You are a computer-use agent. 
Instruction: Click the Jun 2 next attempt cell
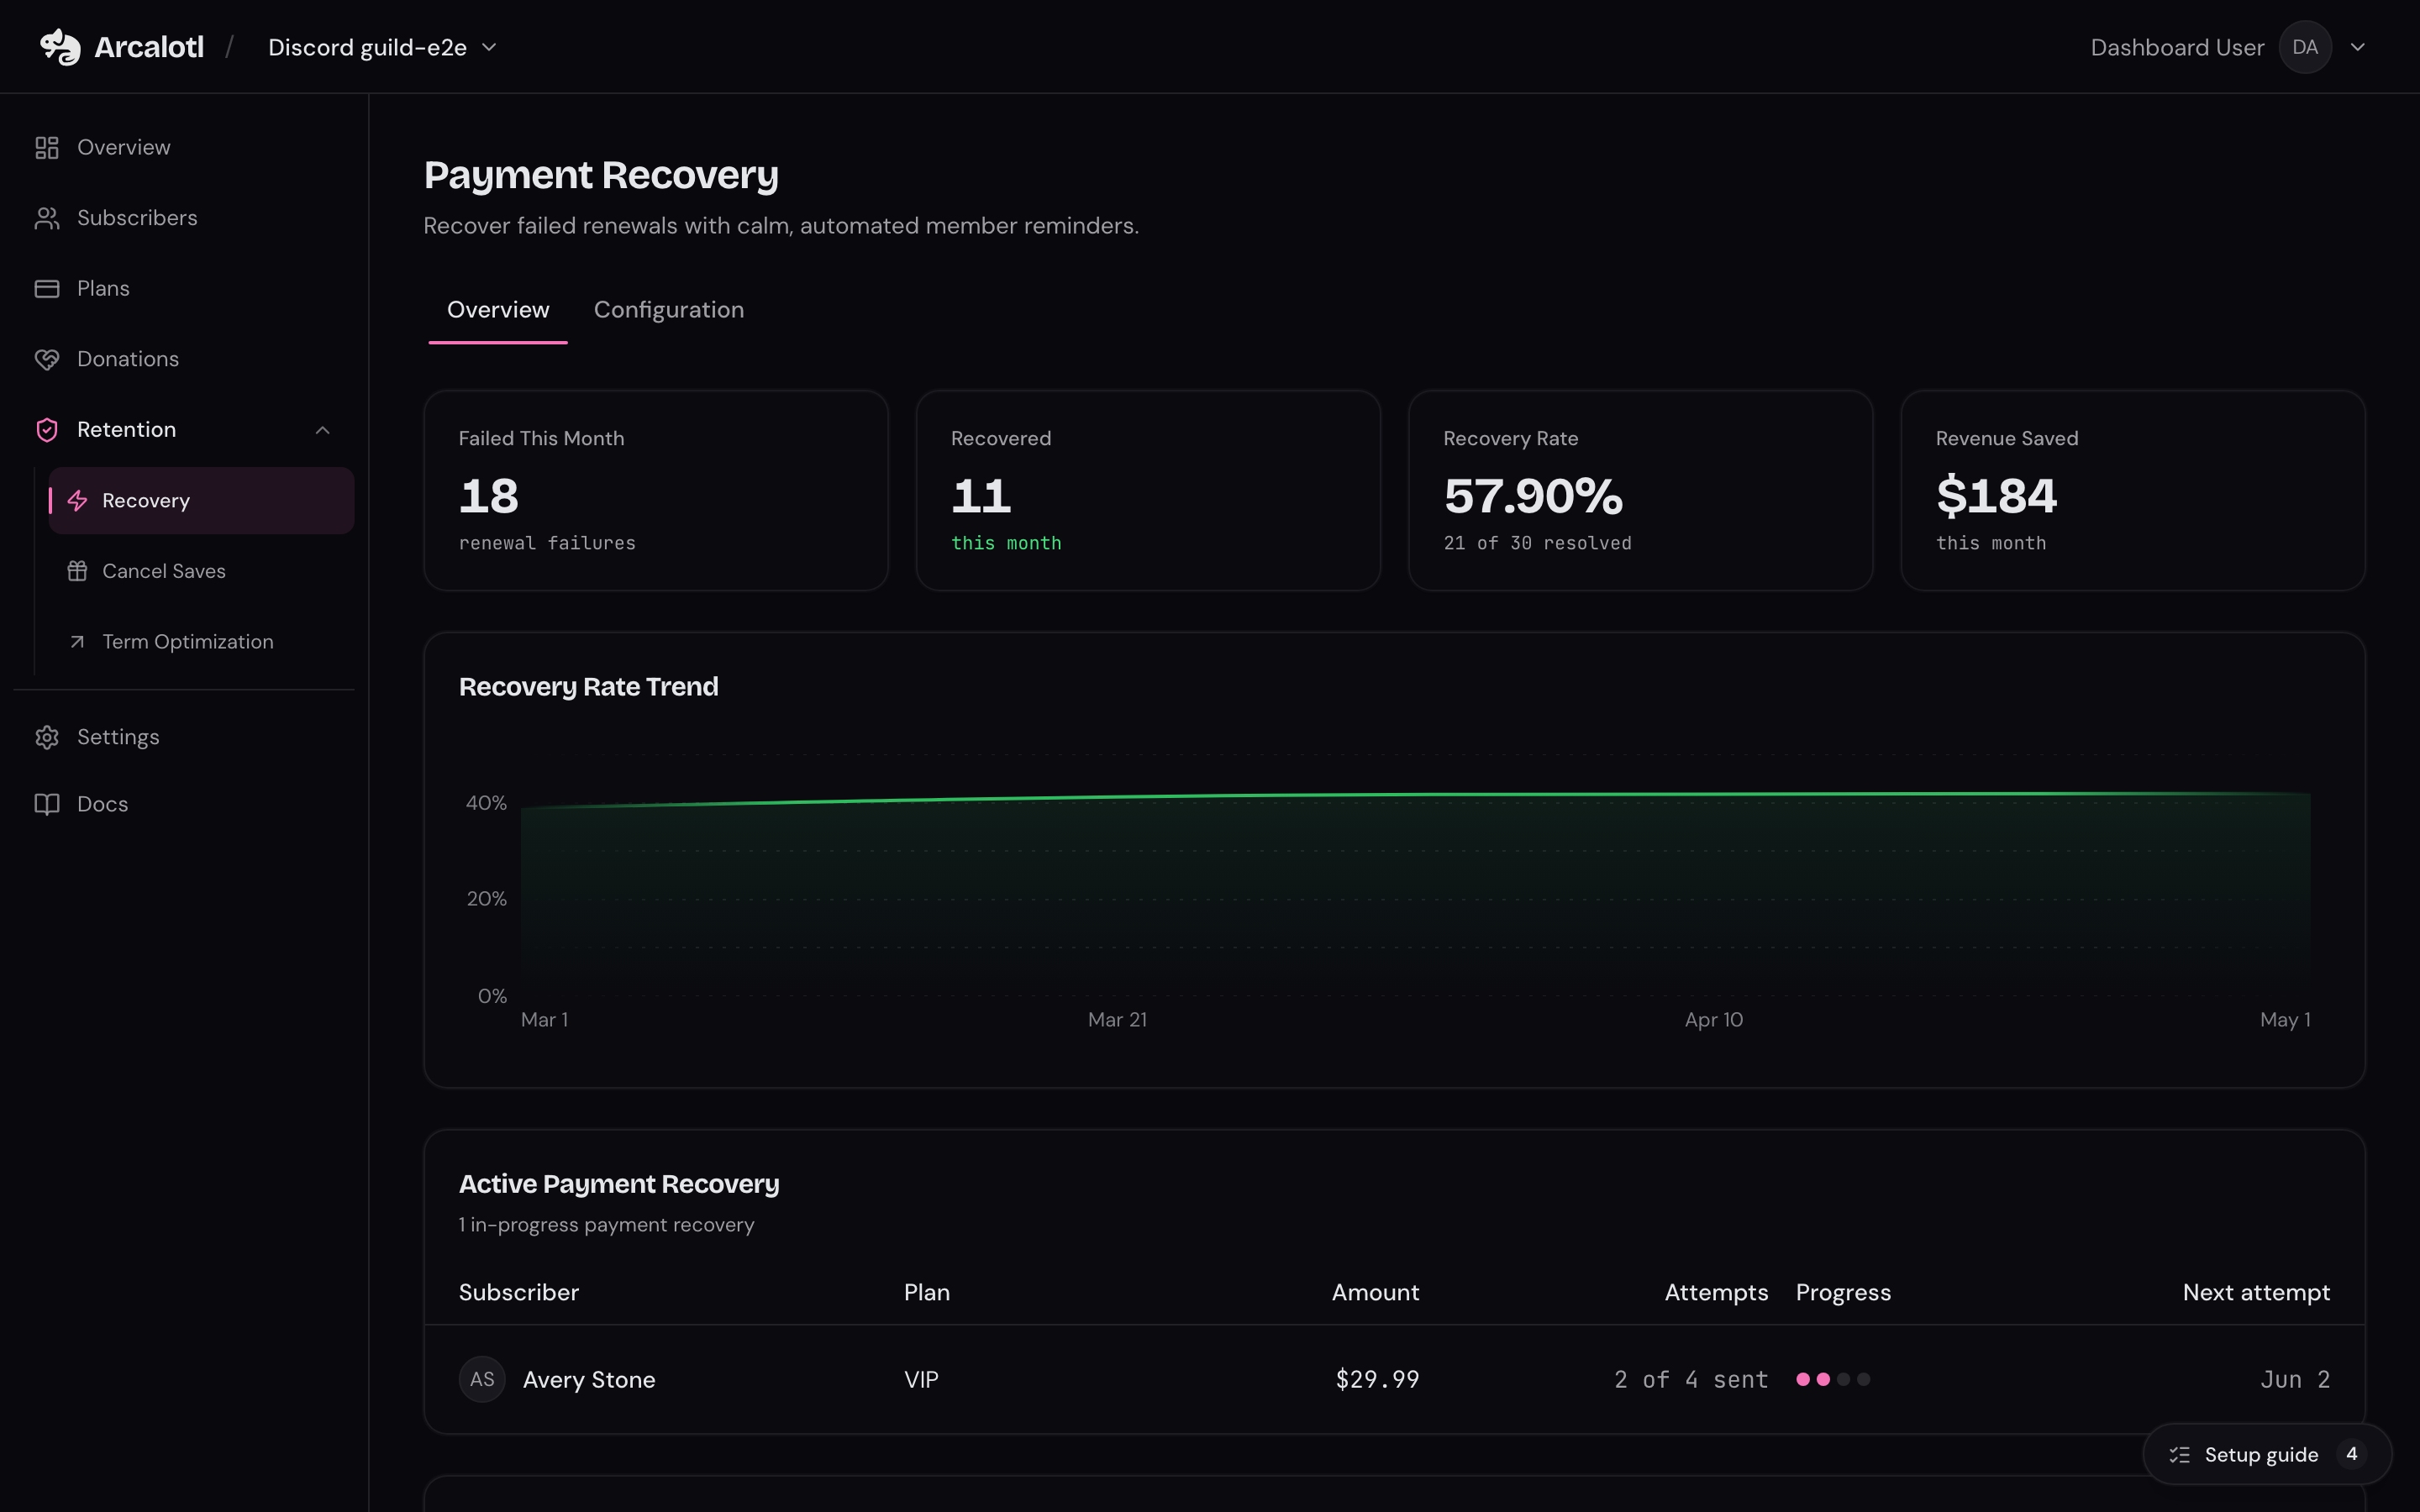coord(2295,1380)
